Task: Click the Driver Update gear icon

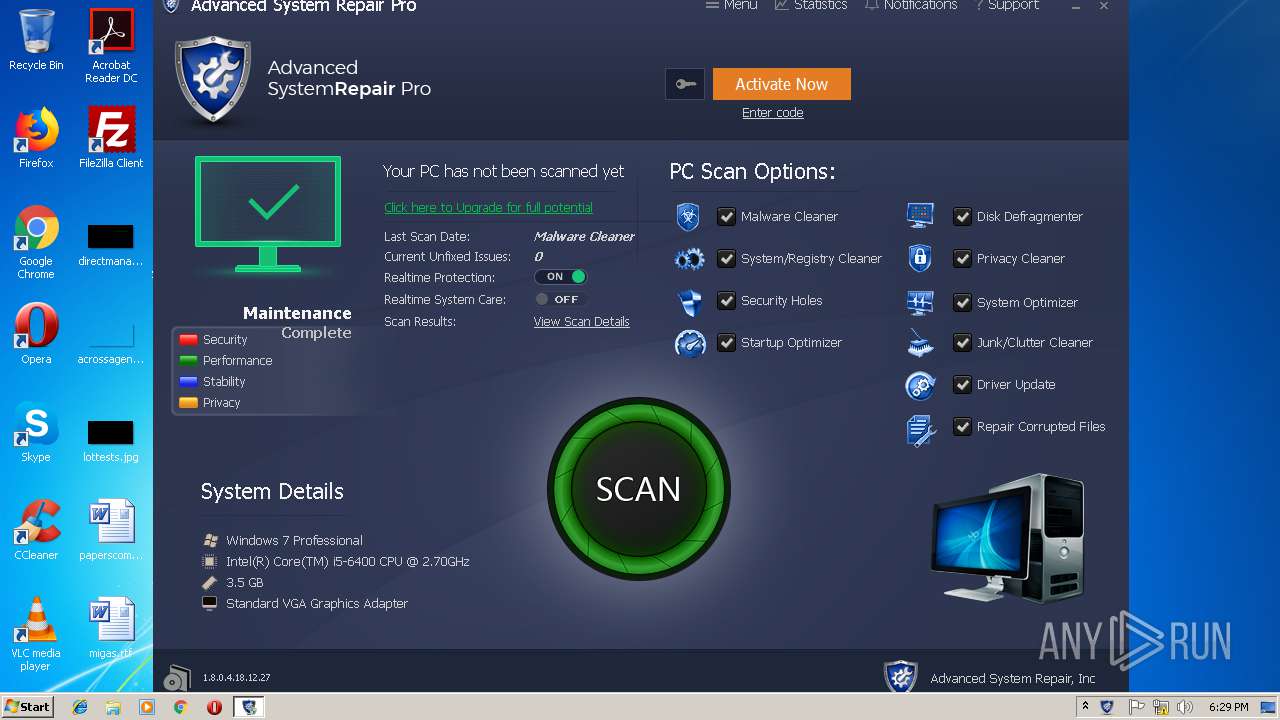Action: 920,385
